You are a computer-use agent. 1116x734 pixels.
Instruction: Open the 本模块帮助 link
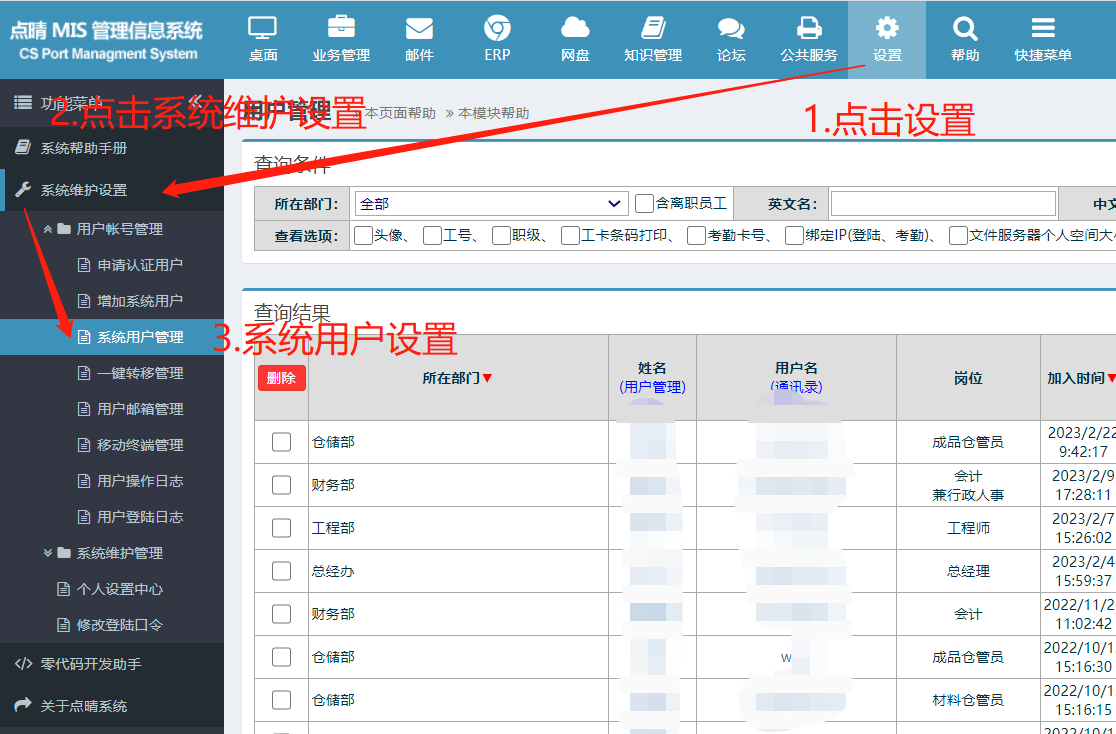pyautogui.click(x=493, y=114)
